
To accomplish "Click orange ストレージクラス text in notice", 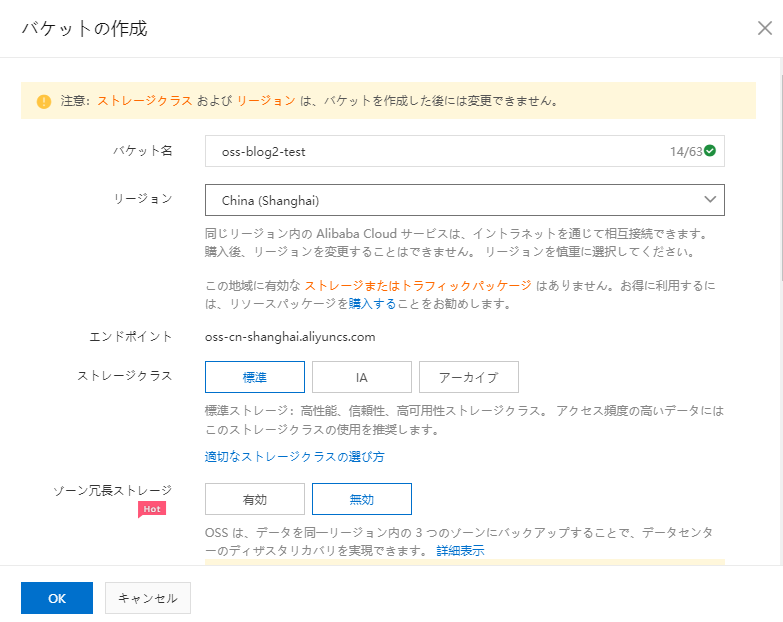I will tap(145, 101).
